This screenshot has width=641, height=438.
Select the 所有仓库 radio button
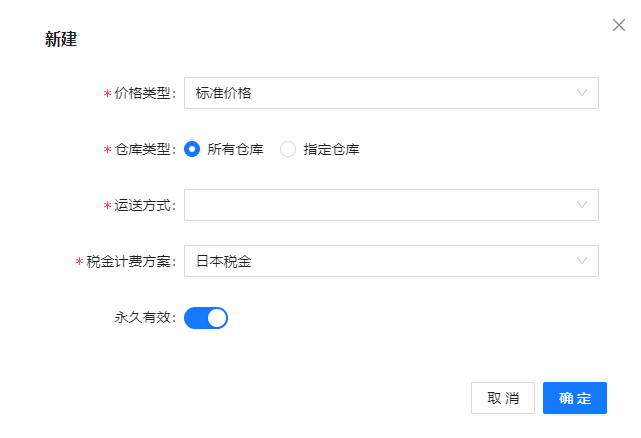pos(192,149)
